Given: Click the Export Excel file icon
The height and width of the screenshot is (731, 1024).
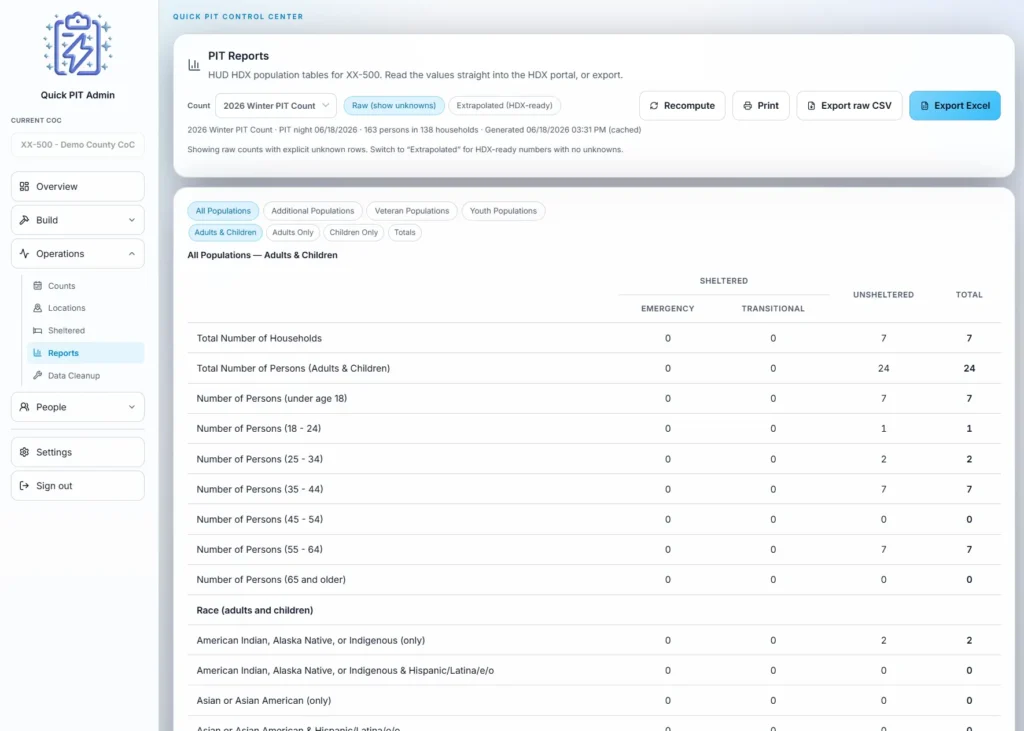Looking at the screenshot, I should click(x=925, y=106).
